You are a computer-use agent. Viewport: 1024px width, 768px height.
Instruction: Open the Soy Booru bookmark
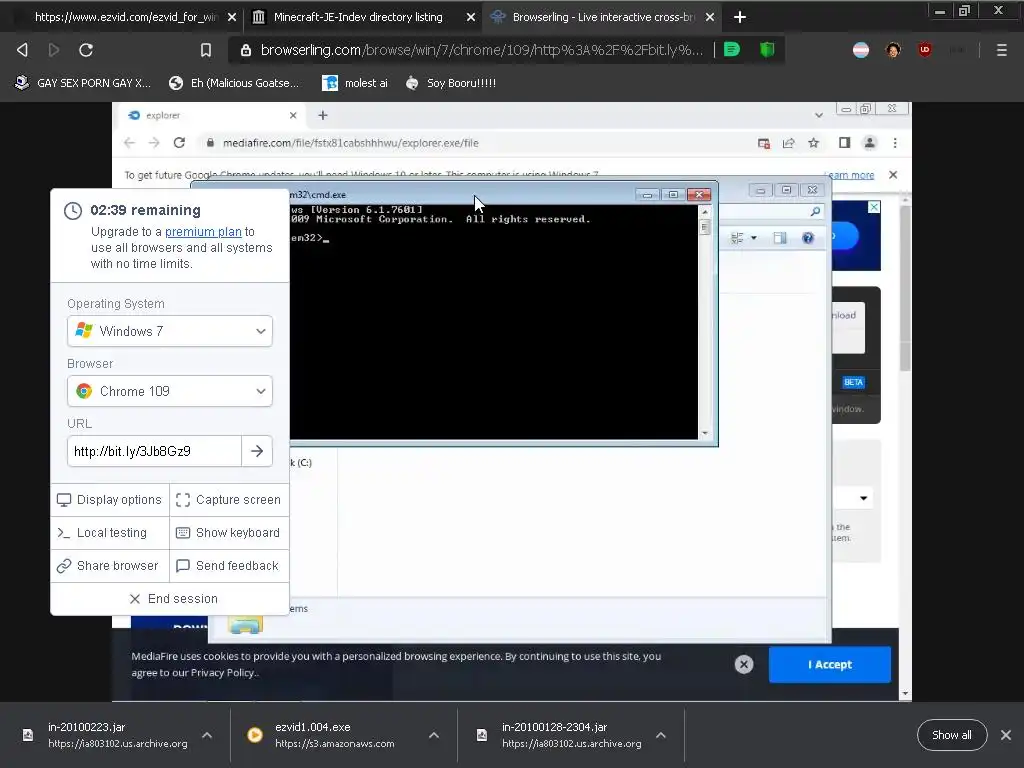click(x=451, y=83)
